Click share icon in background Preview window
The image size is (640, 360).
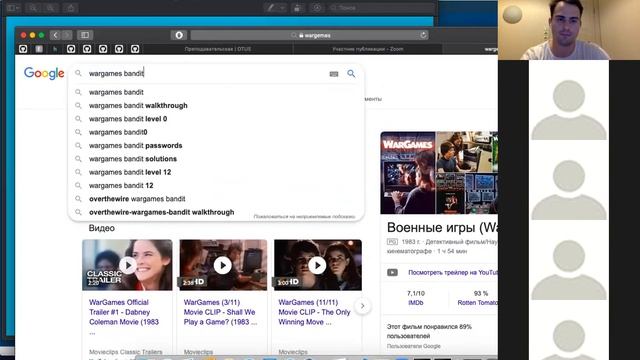coord(71,7)
